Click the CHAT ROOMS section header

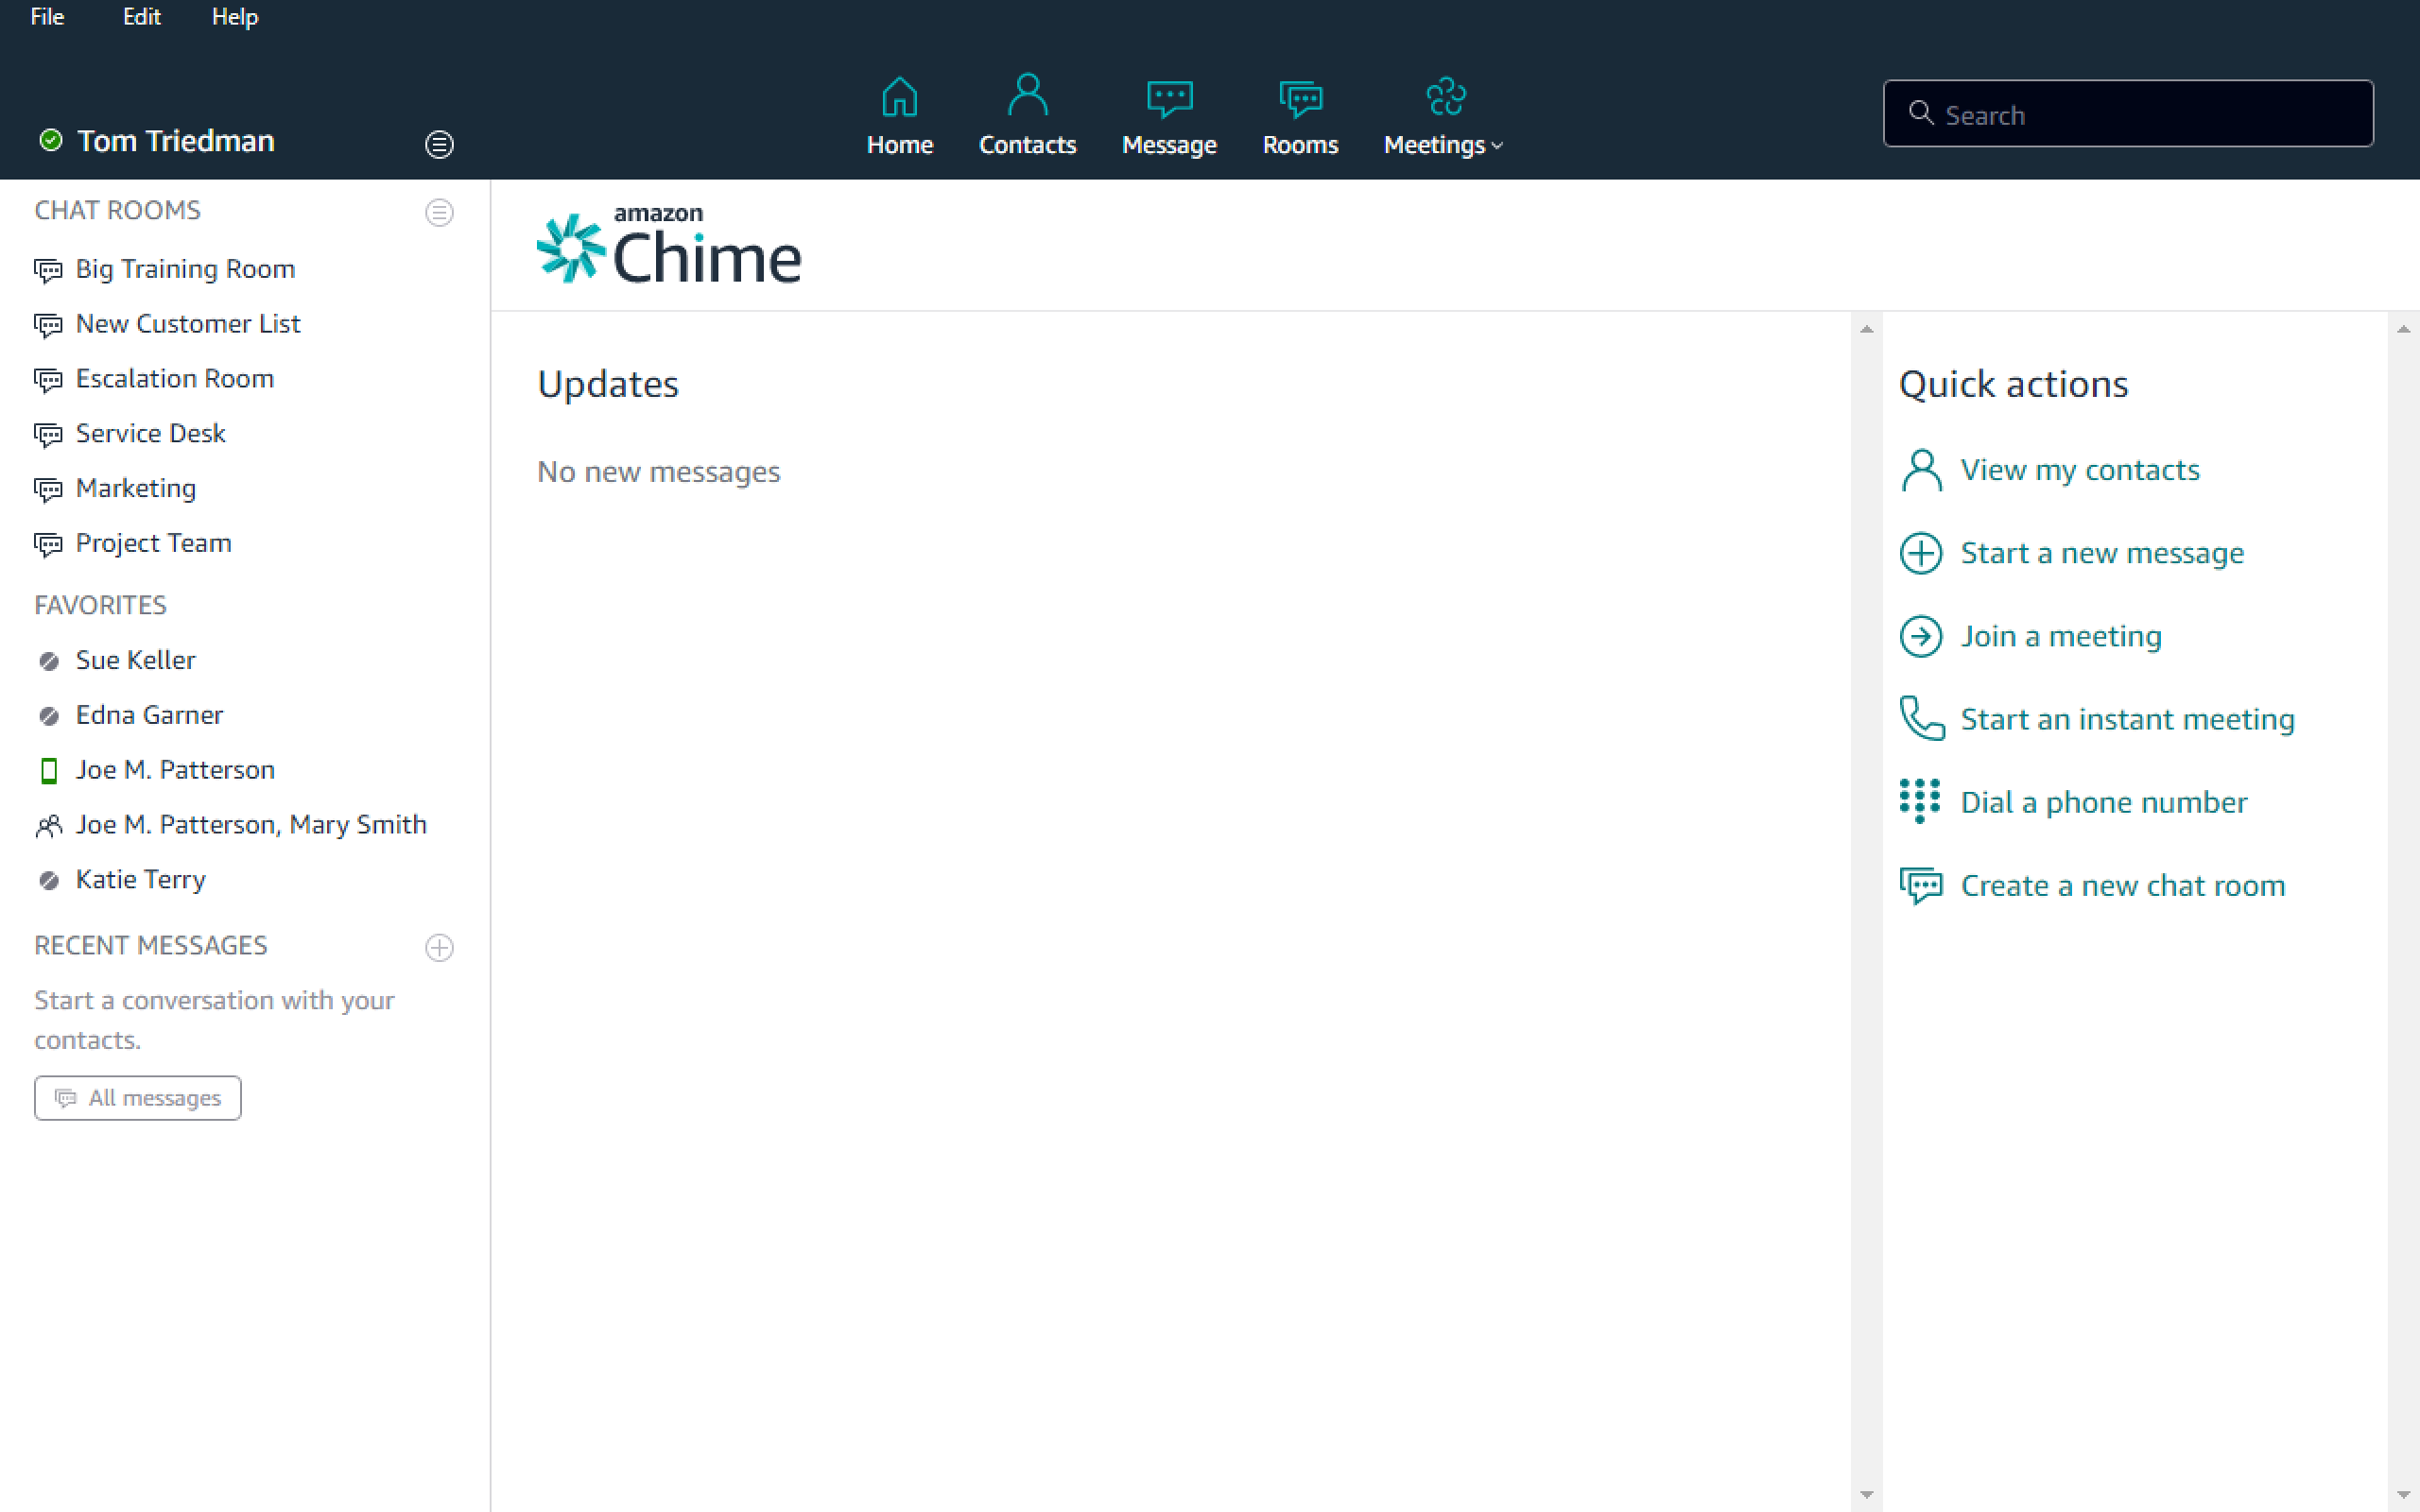pyautogui.click(x=117, y=210)
